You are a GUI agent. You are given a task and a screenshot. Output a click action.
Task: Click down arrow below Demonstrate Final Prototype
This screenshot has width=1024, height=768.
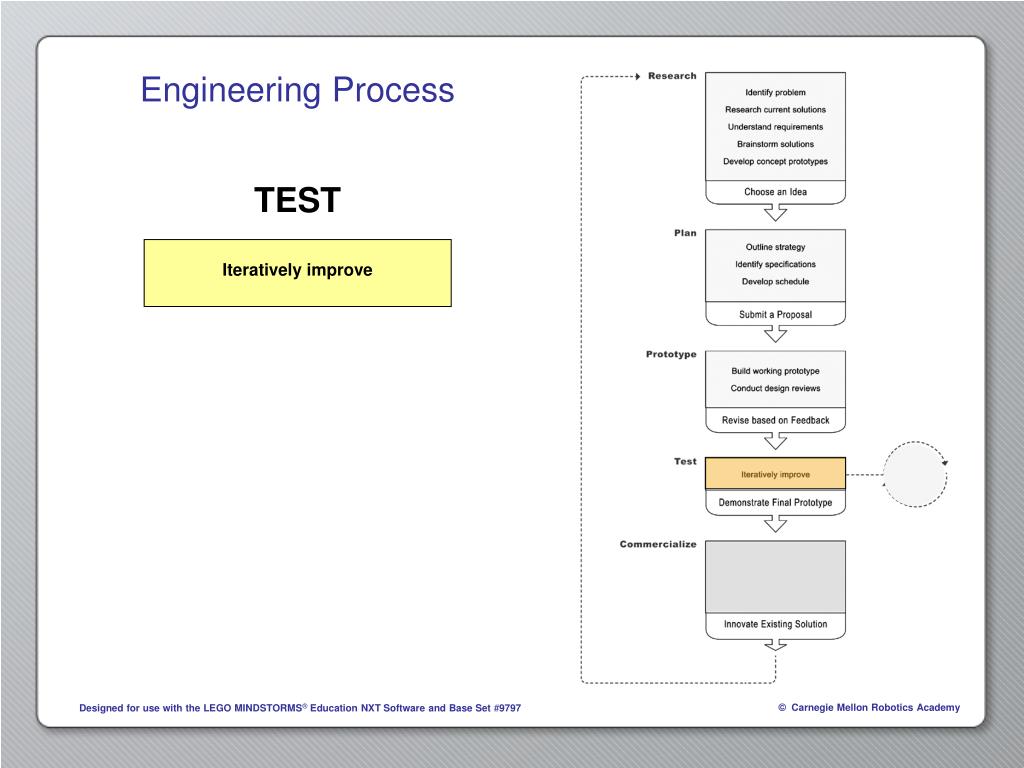775,524
